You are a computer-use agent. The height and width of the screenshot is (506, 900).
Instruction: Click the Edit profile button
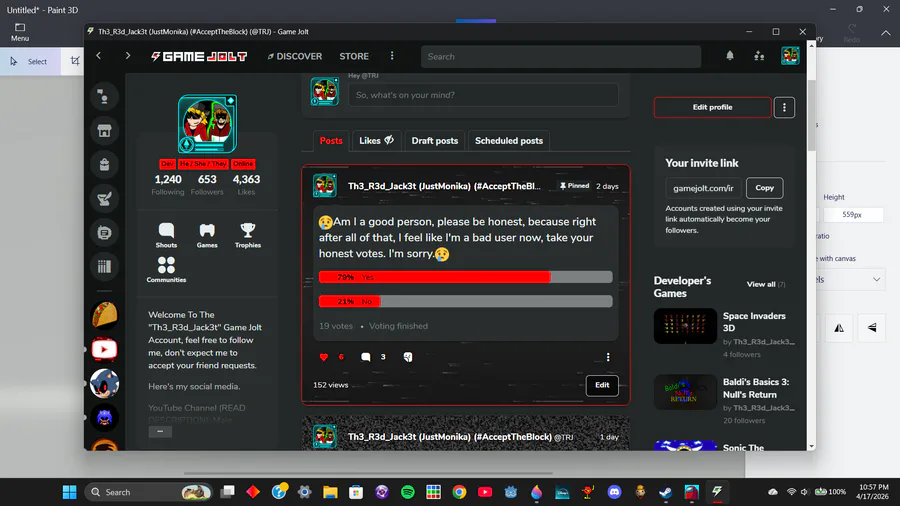(712, 107)
